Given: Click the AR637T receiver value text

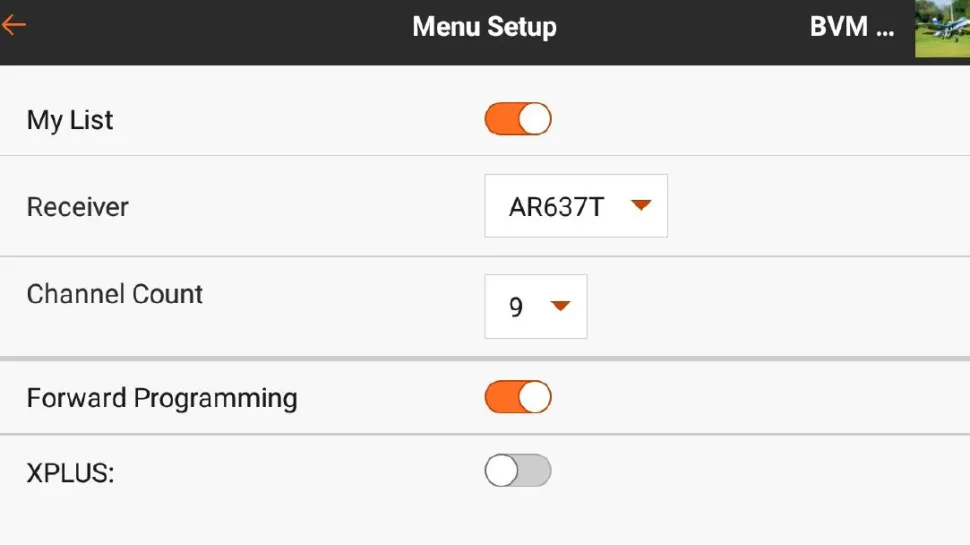Looking at the screenshot, I should coord(557,207).
